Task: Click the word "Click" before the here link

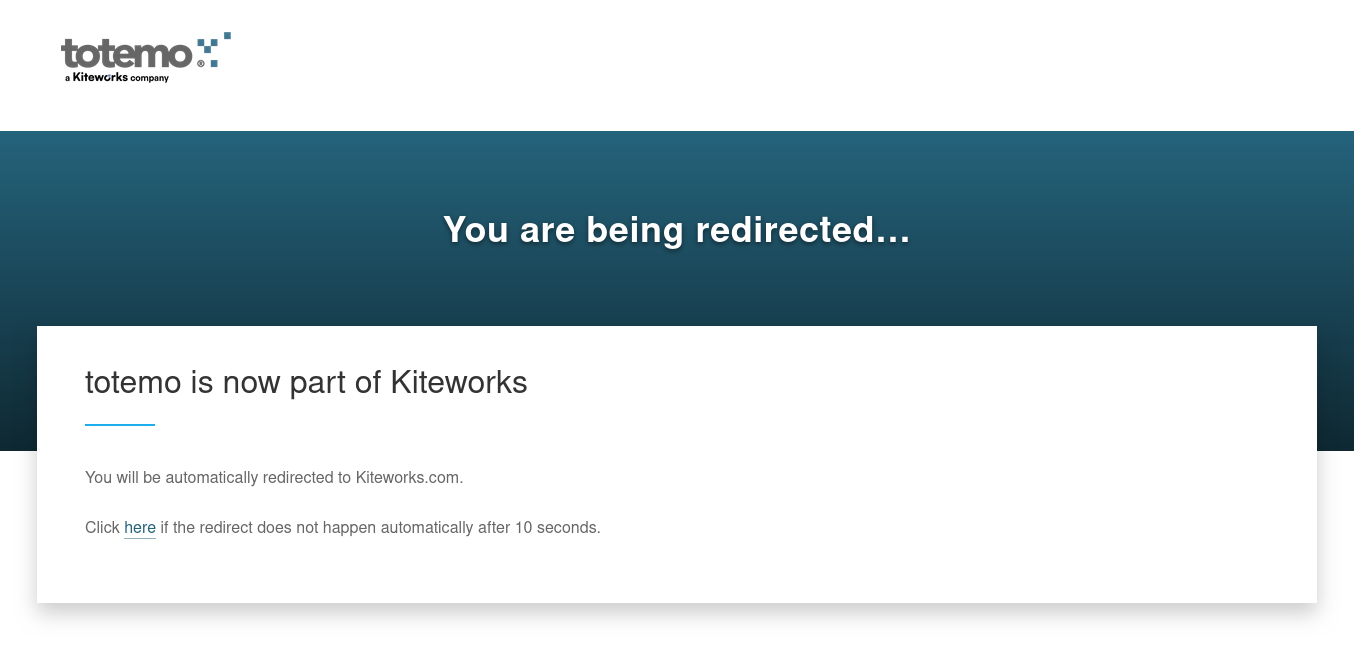Action: coord(102,527)
